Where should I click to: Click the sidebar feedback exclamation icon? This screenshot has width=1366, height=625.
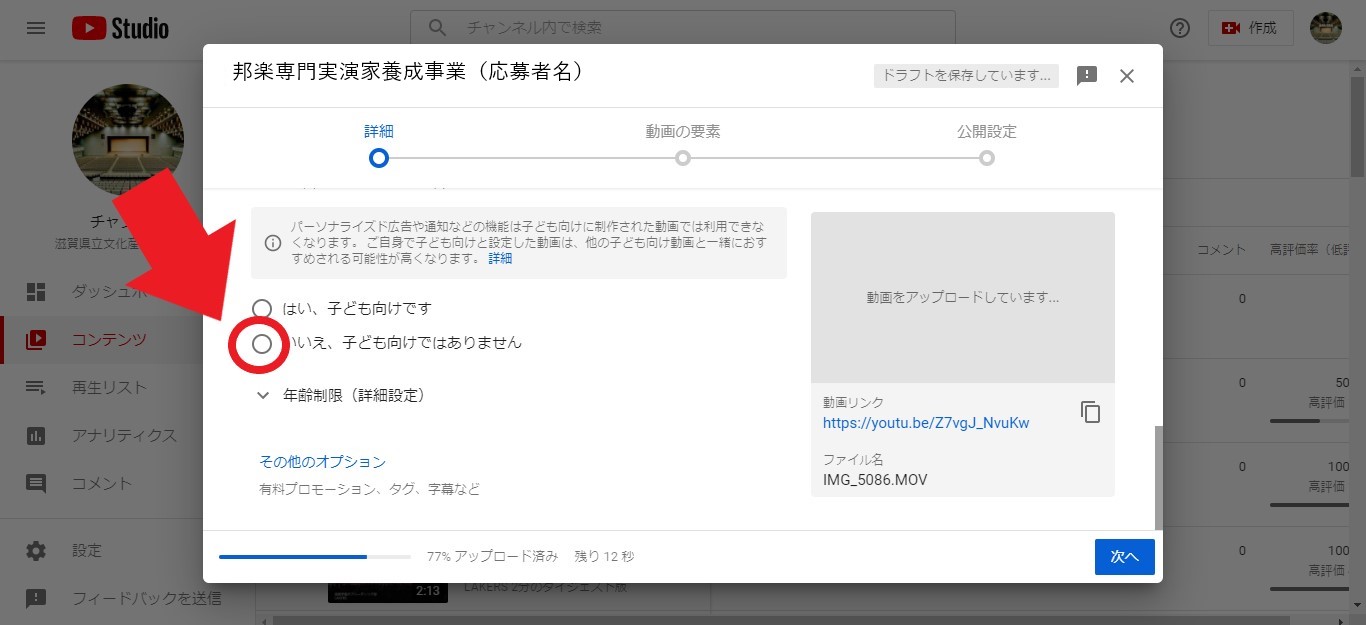(36, 599)
